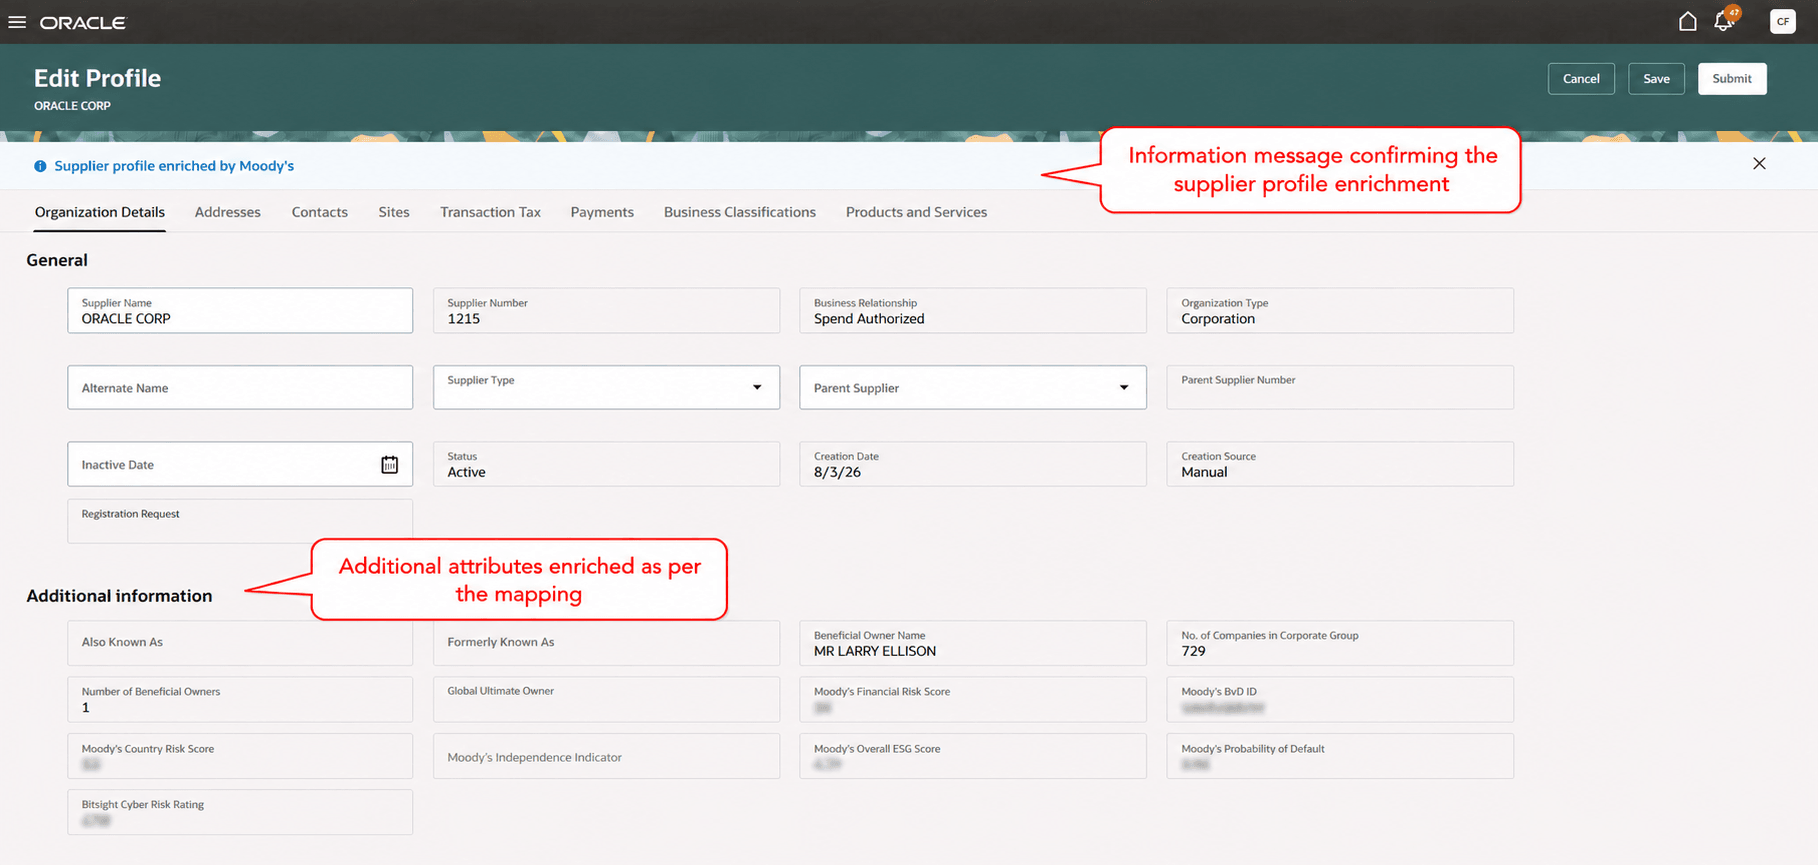Open the CF user account menu
This screenshot has width=1818, height=865.
(1782, 21)
